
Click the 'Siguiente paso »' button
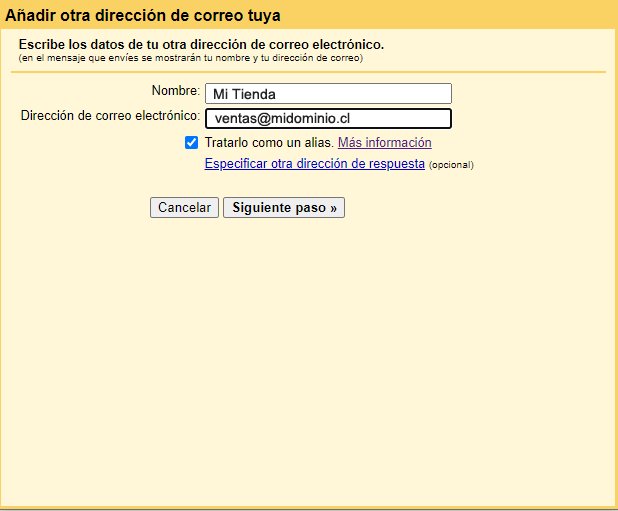[283, 208]
